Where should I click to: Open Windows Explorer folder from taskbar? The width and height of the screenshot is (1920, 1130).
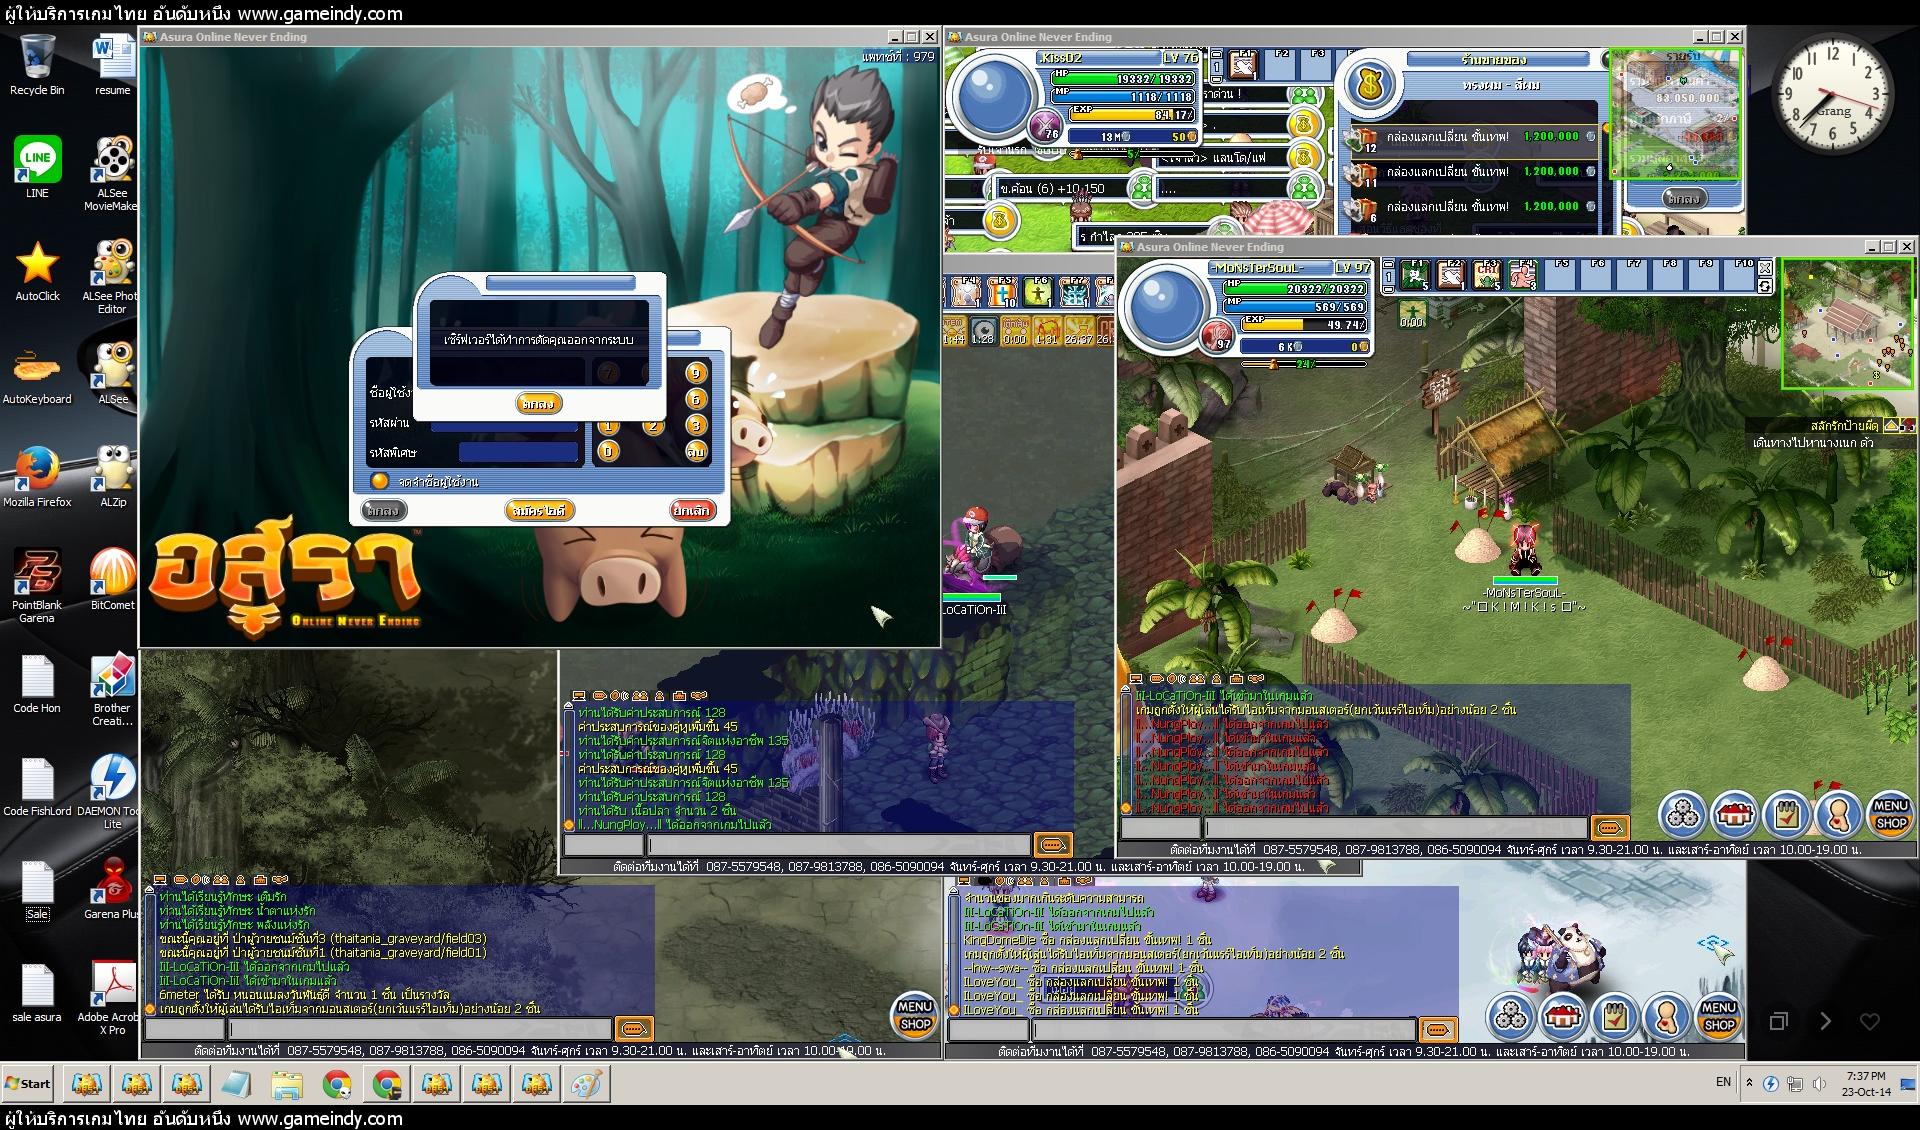pyautogui.click(x=287, y=1084)
